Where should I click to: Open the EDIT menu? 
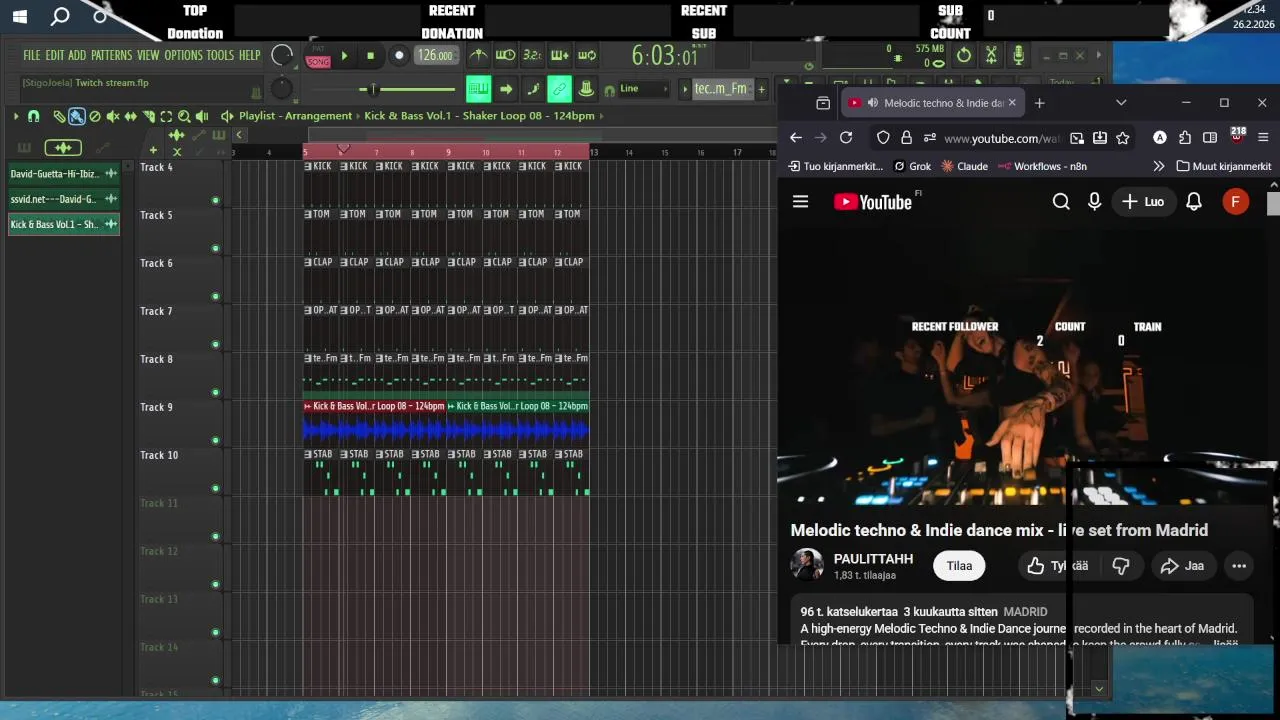pyautogui.click(x=54, y=55)
